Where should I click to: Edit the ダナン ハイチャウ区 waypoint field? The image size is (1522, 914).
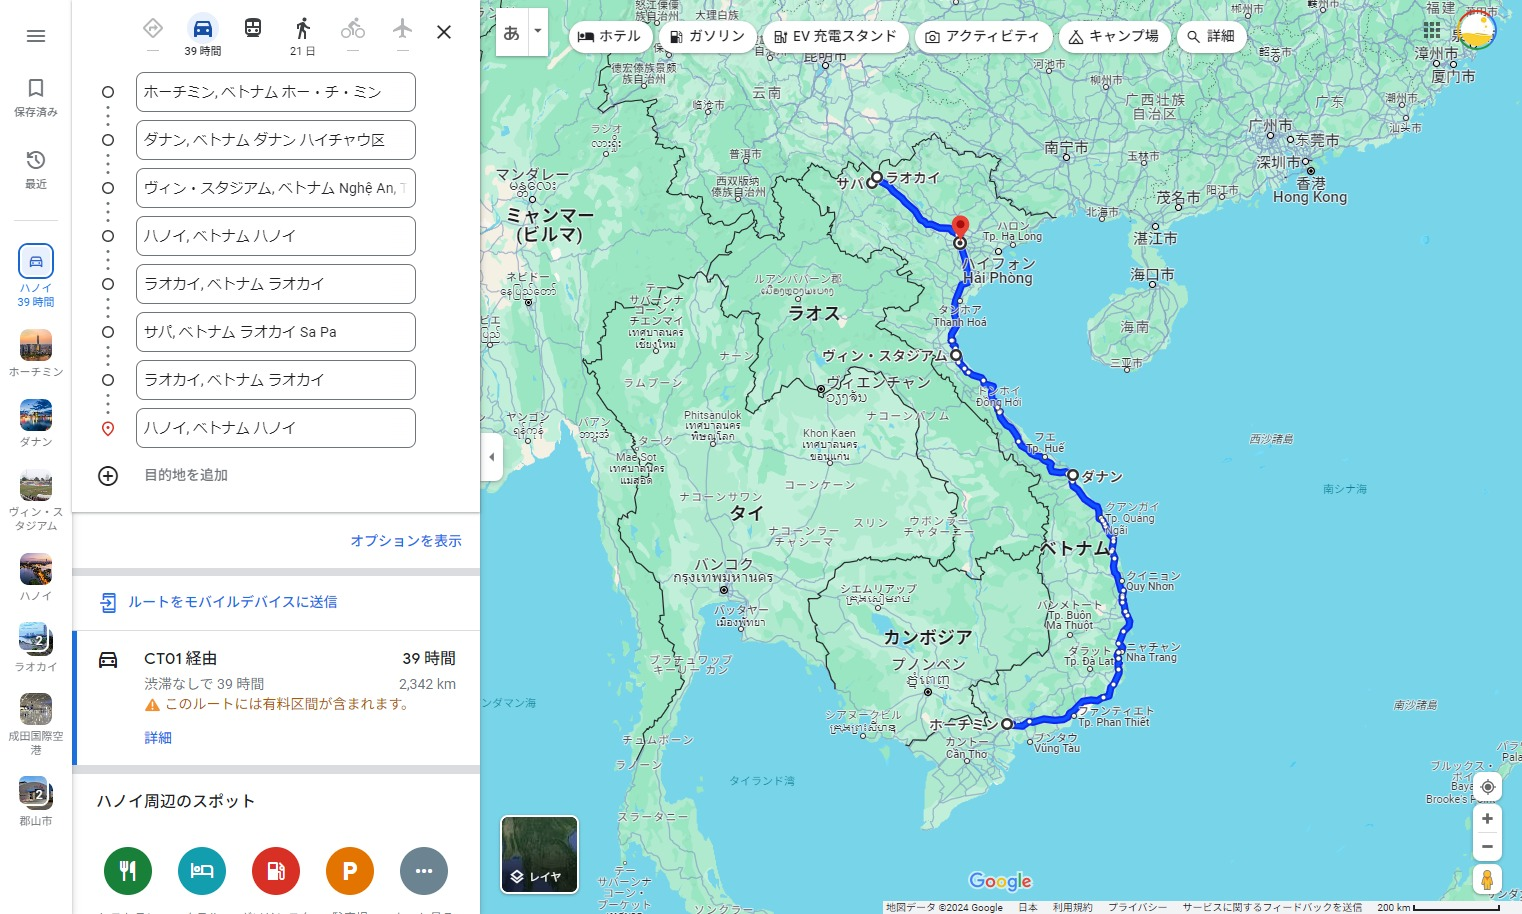click(x=276, y=140)
